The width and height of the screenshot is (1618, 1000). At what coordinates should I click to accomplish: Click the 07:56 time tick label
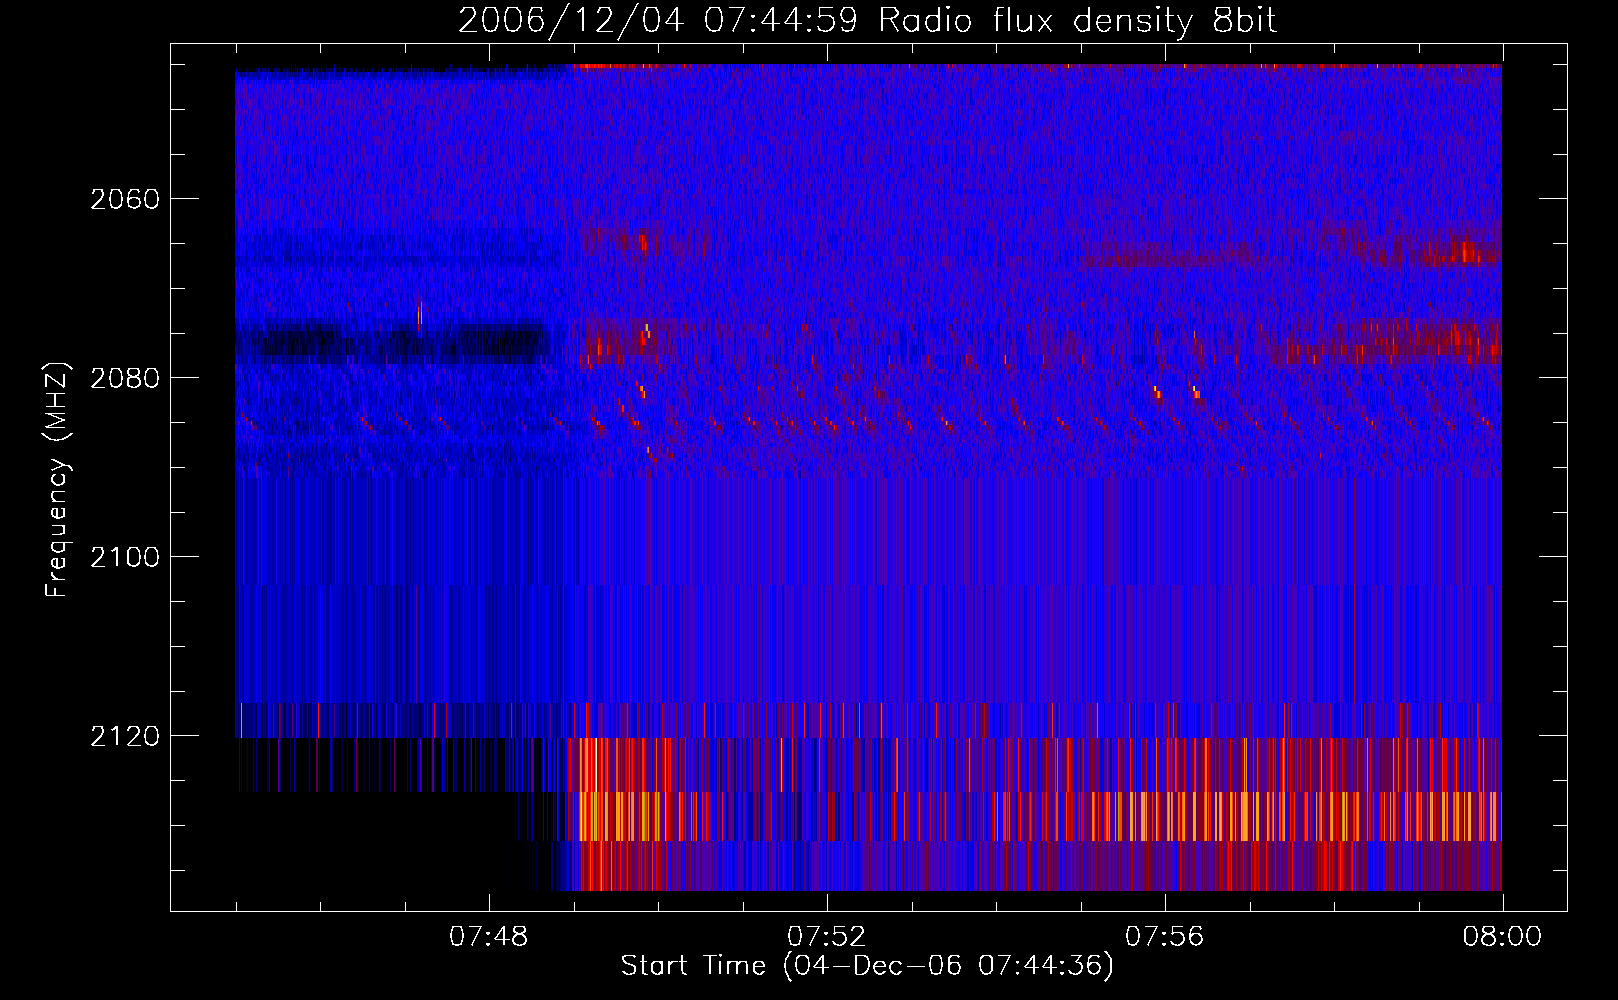1165,937
